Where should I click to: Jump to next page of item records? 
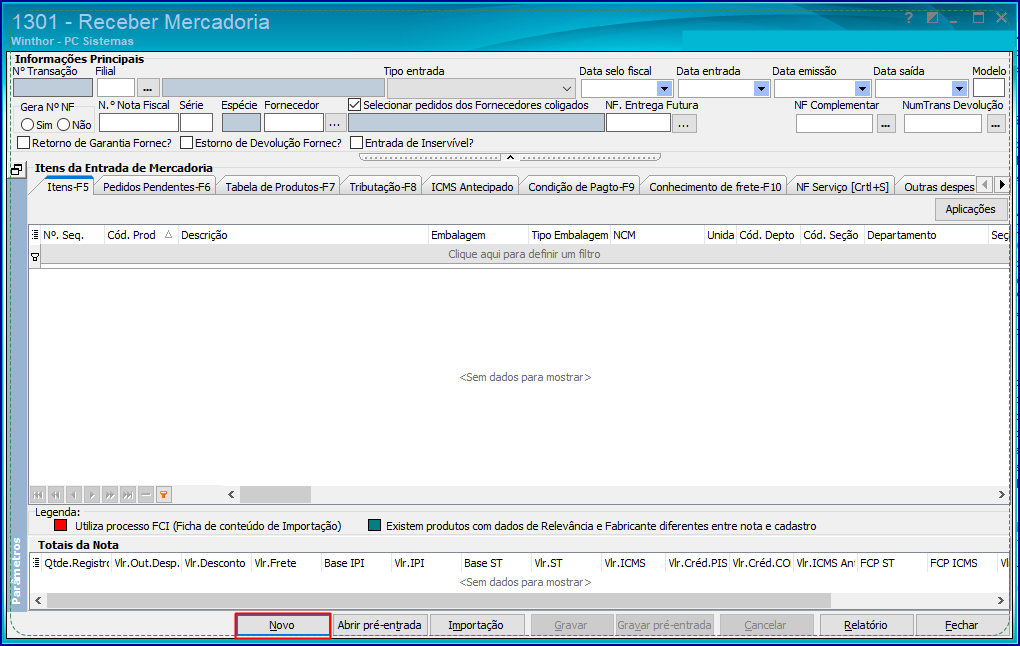[110, 495]
